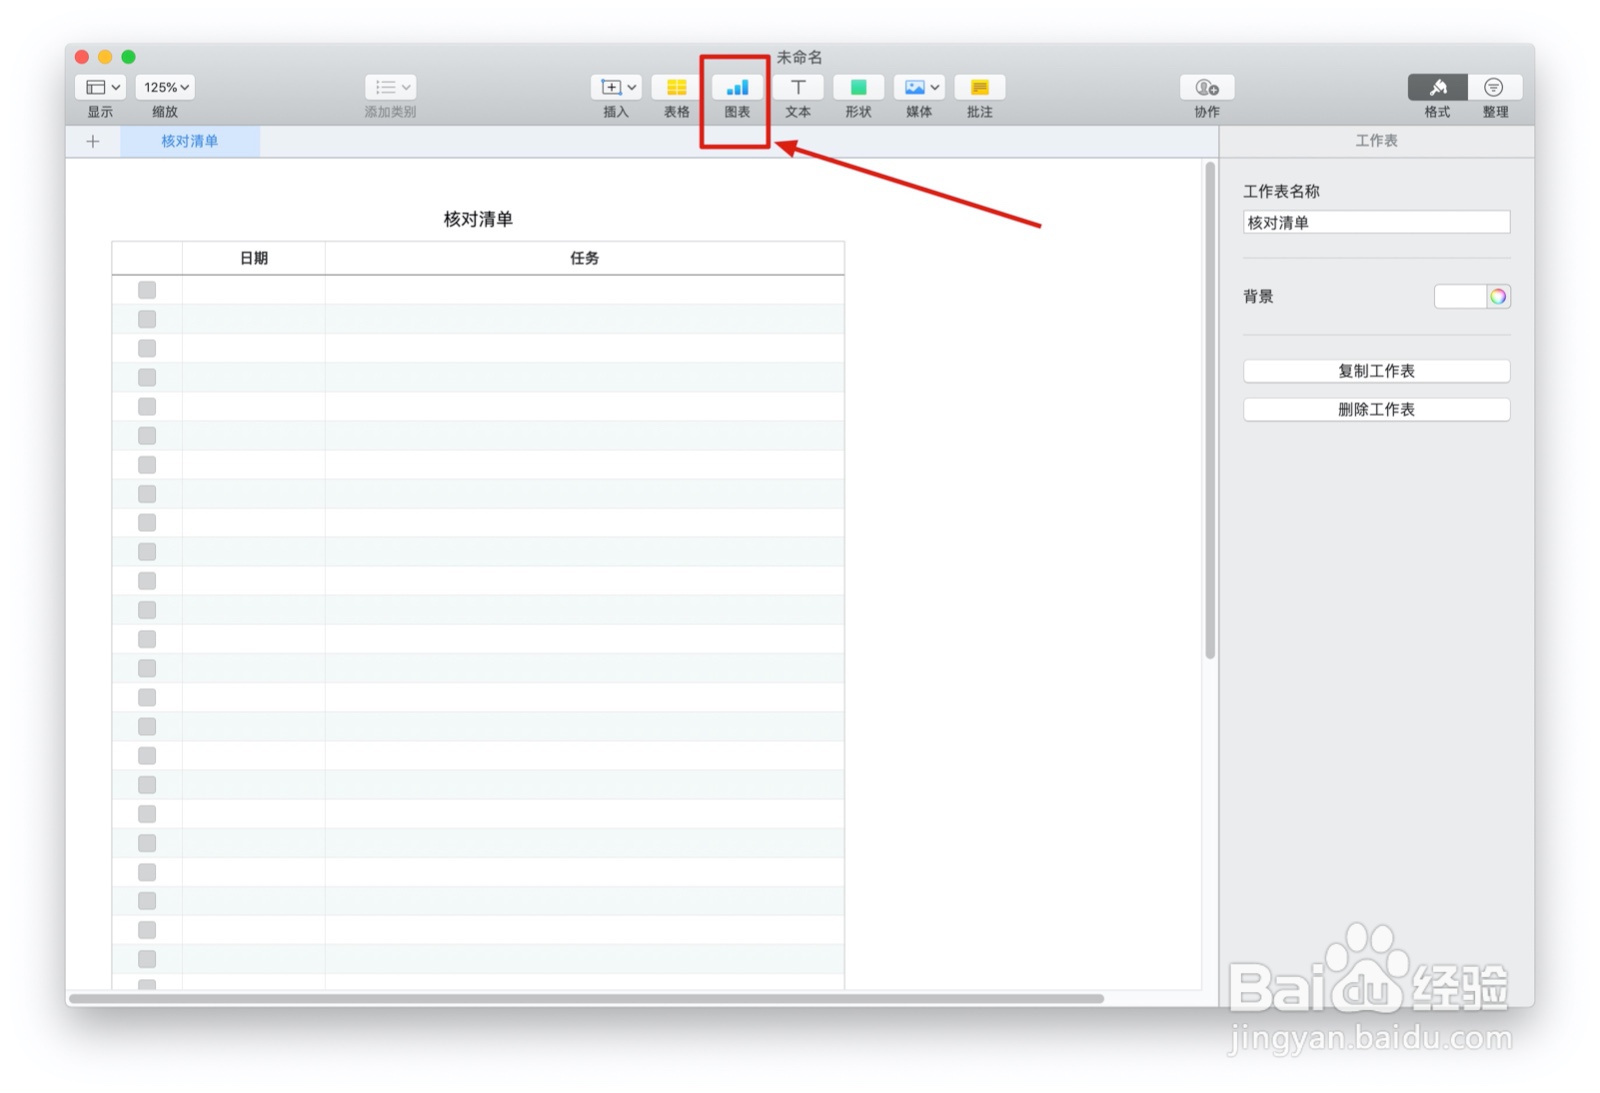Edit the 工作表名称 name field
This screenshot has width=1600, height=1093.
point(1376,222)
